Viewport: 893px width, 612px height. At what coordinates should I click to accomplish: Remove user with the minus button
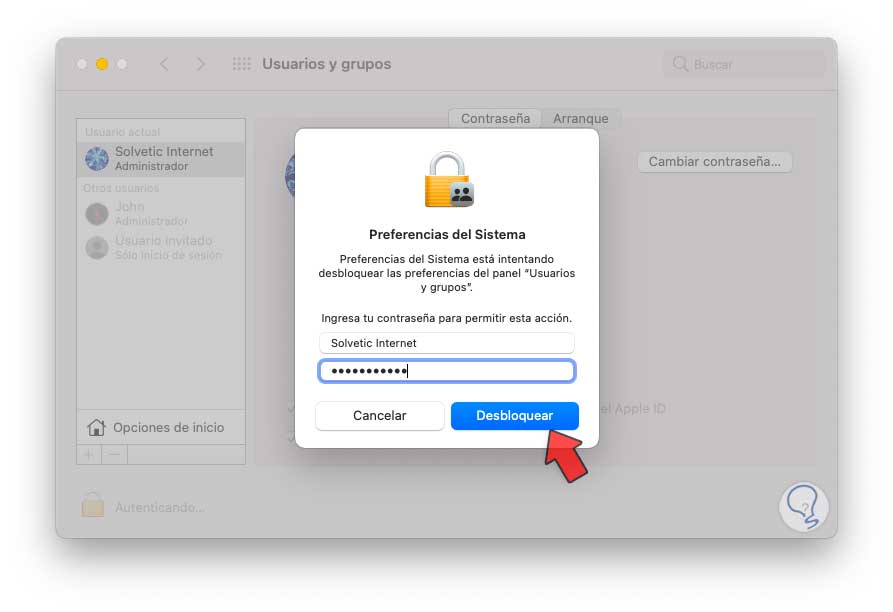114,454
